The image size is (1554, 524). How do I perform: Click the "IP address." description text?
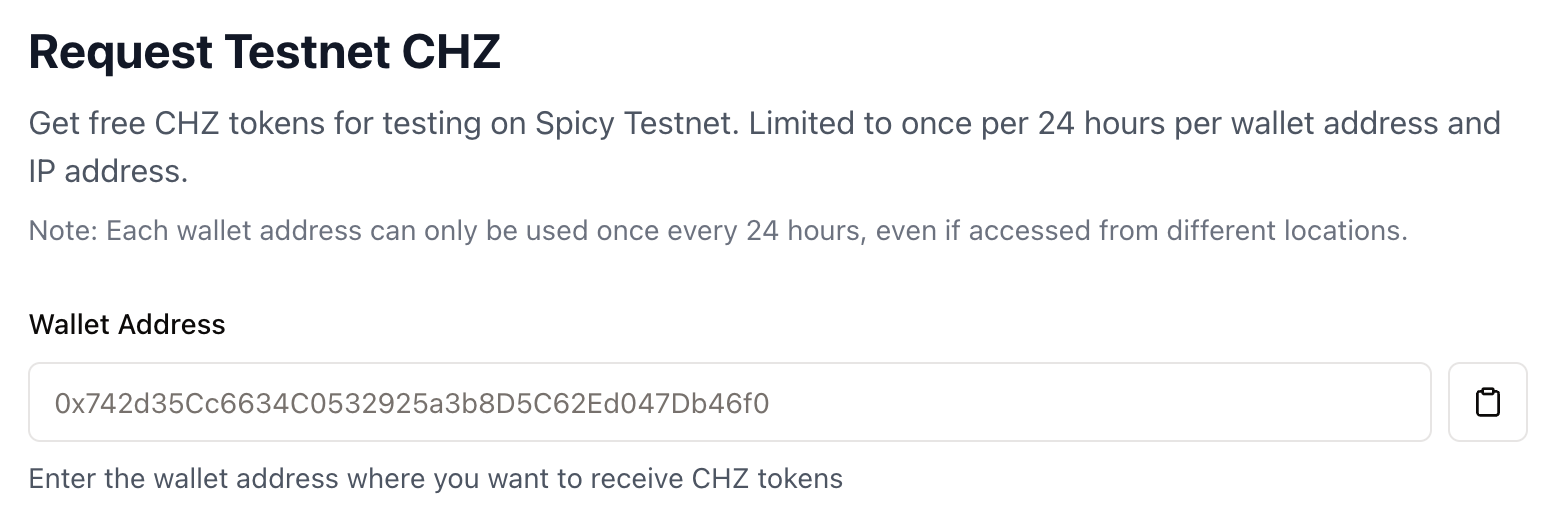tap(108, 171)
